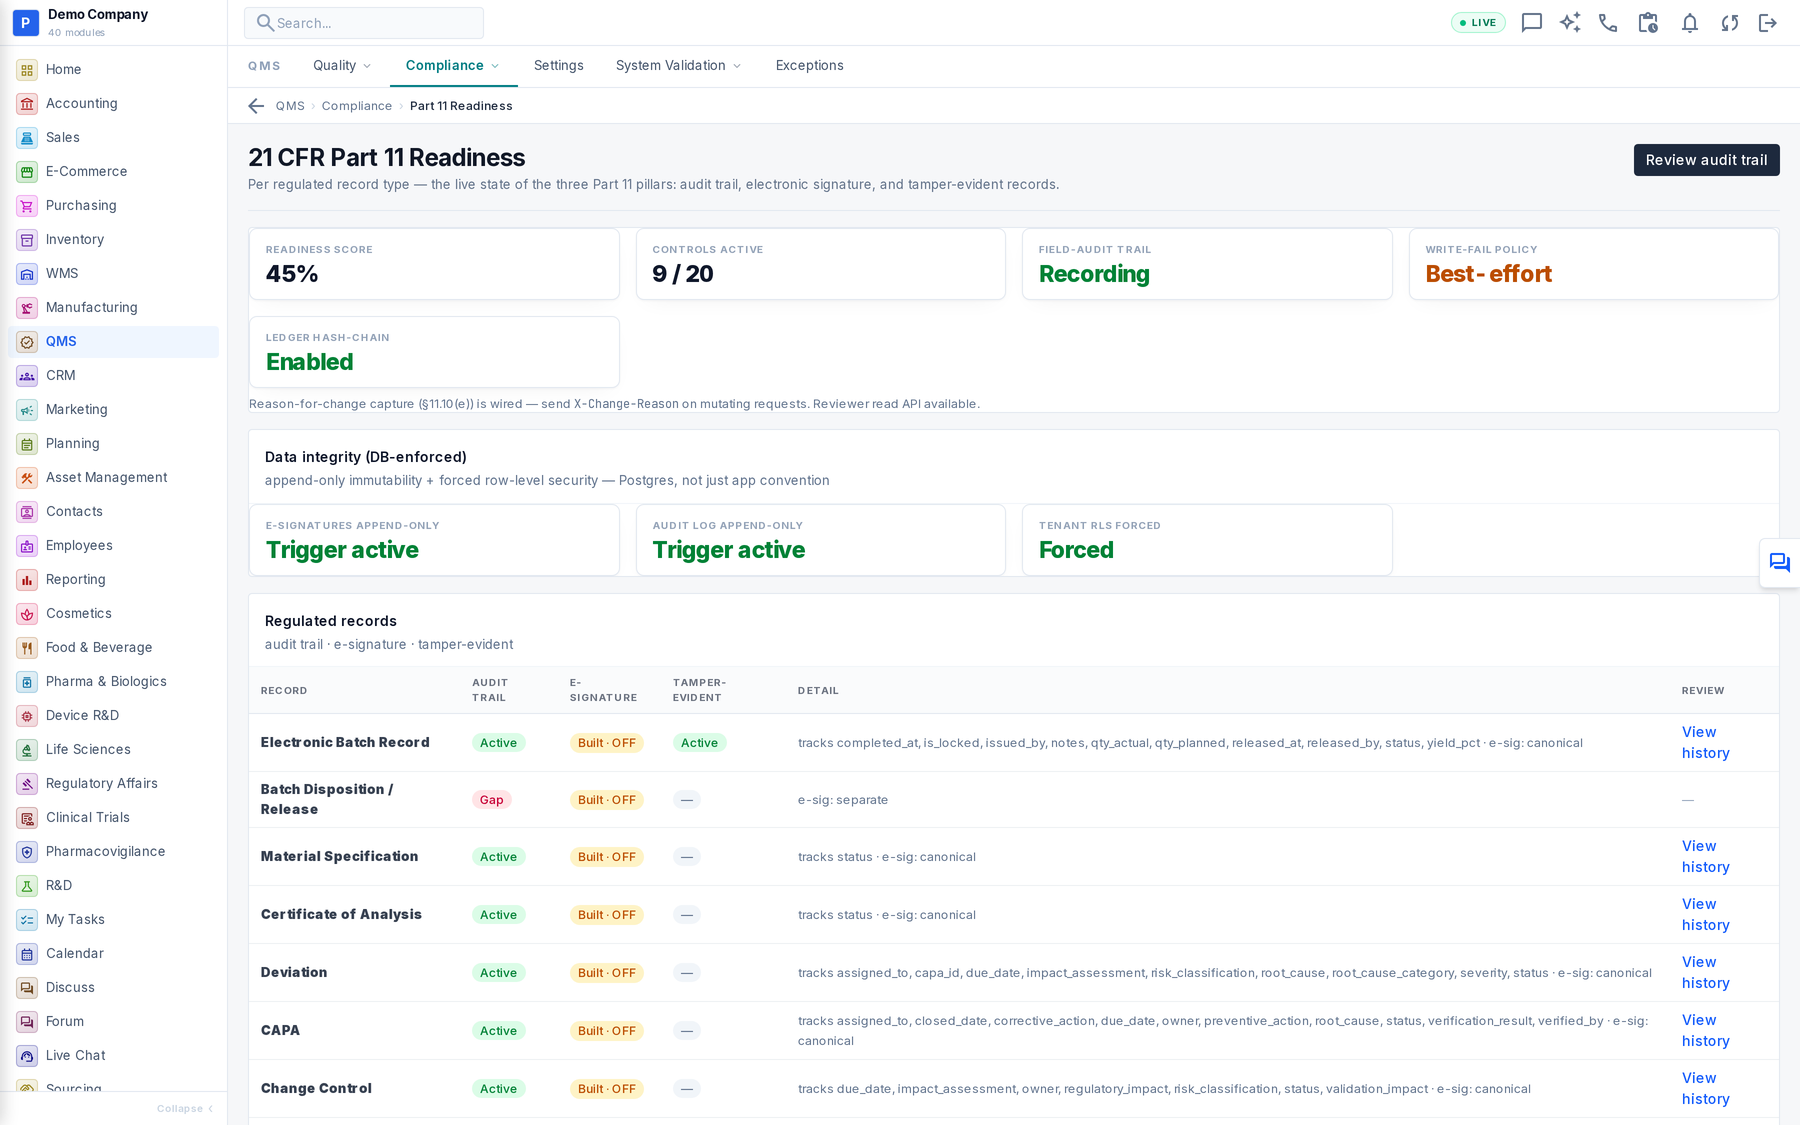Open notifications bell icon
The image size is (1800, 1125).
click(1689, 23)
